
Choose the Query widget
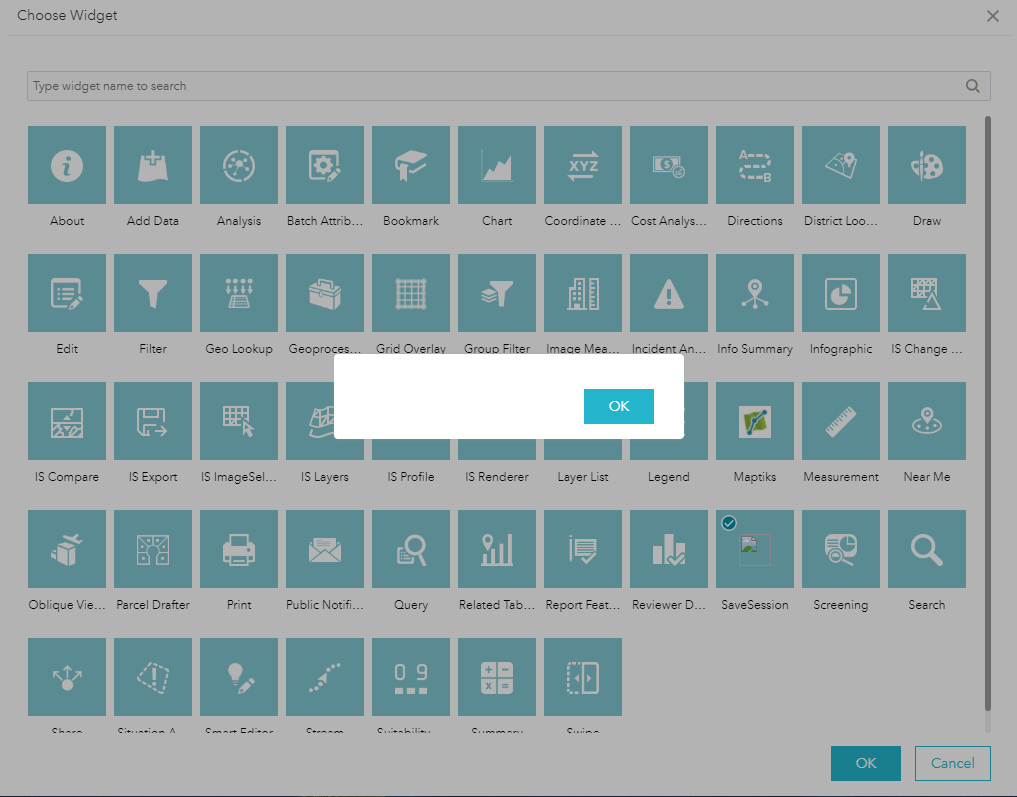(411, 549)
